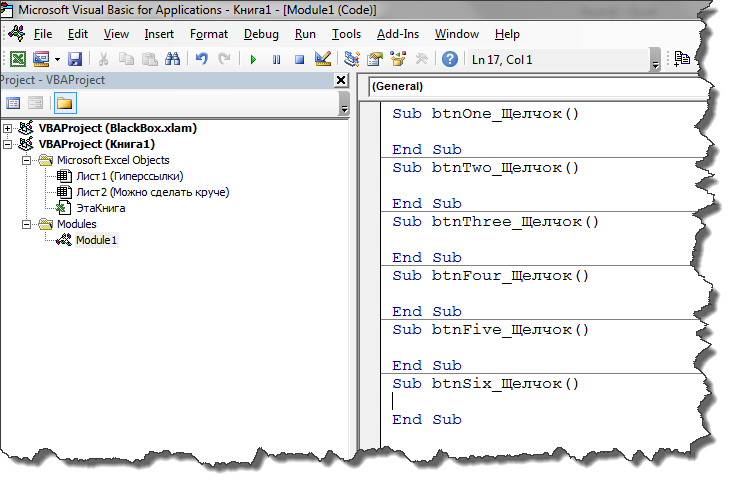Click Sub btnFive_Щелчок() code line
The image size is (737, 490).
coord(491,330)
